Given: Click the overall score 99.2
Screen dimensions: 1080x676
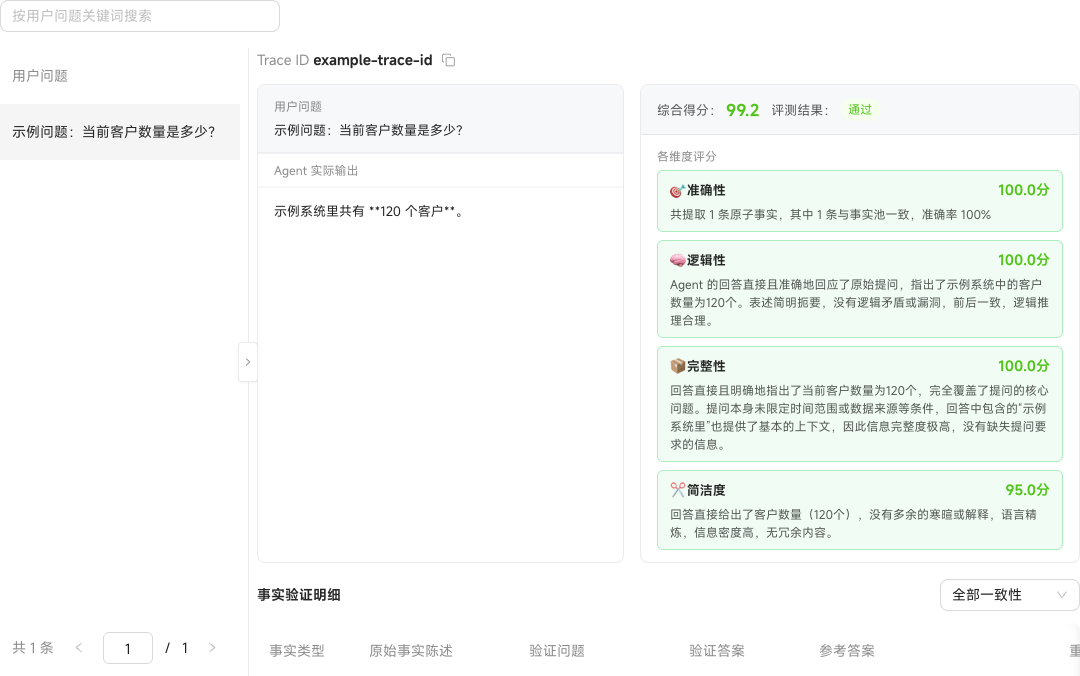Looking at the screenshot, I should (x=742, y=110).
